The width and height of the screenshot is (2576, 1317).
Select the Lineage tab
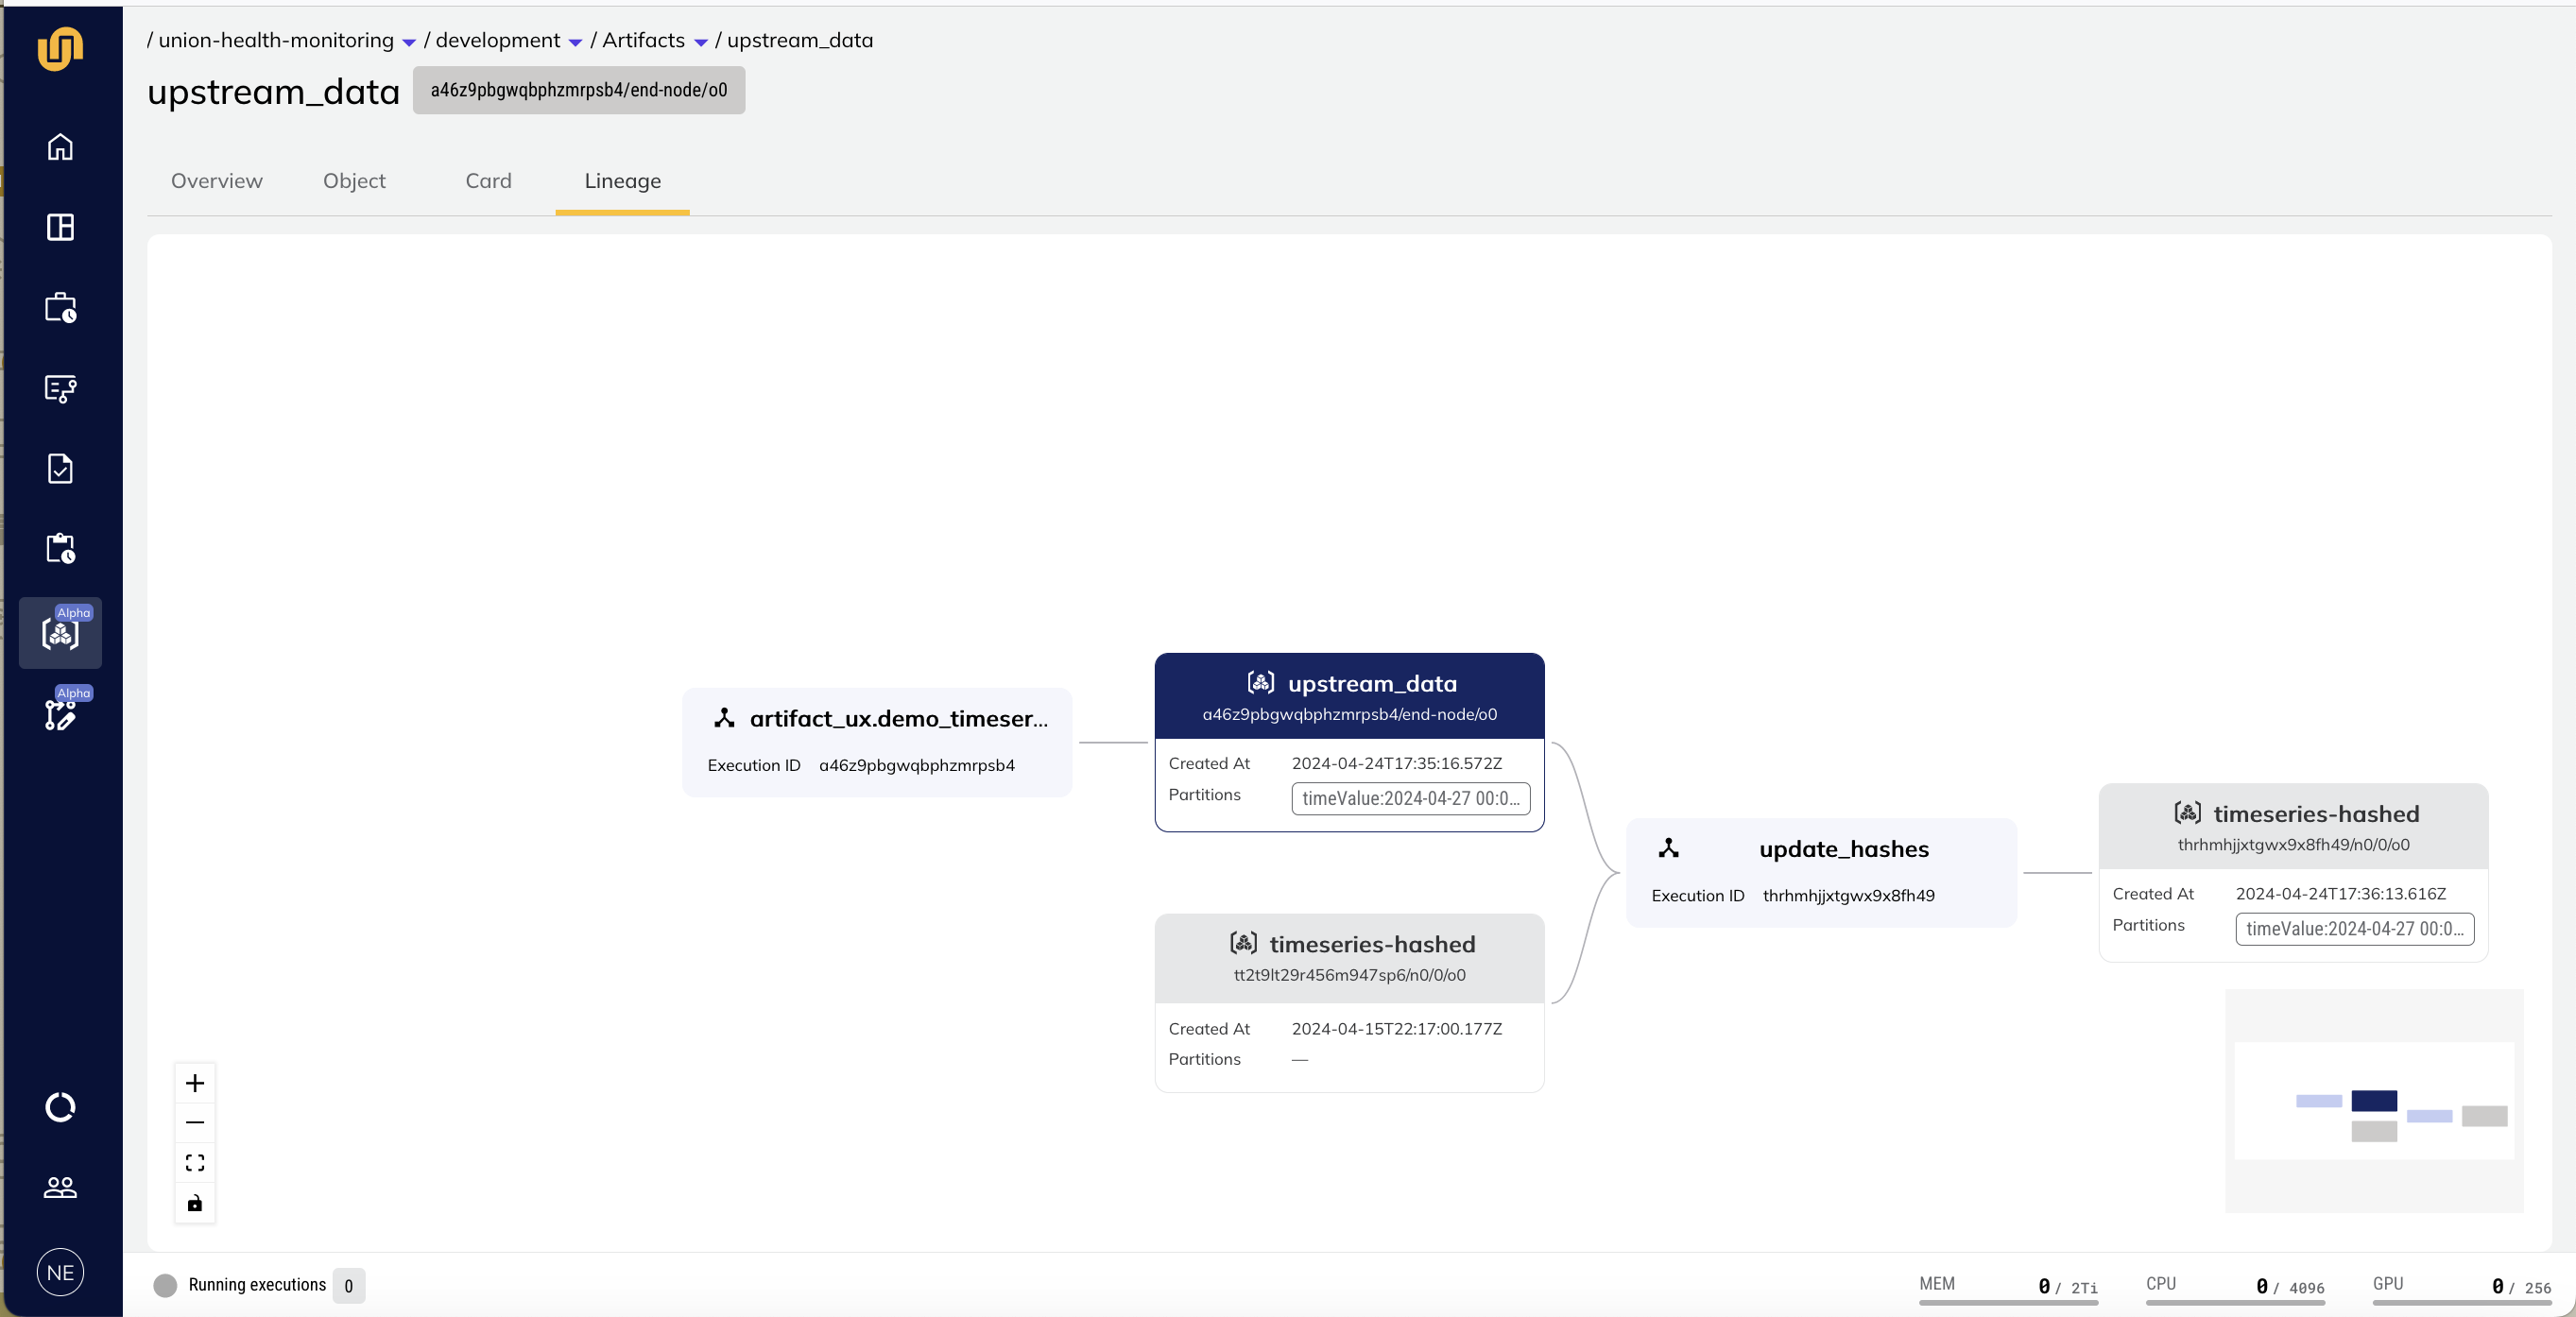tap(622, 181)
